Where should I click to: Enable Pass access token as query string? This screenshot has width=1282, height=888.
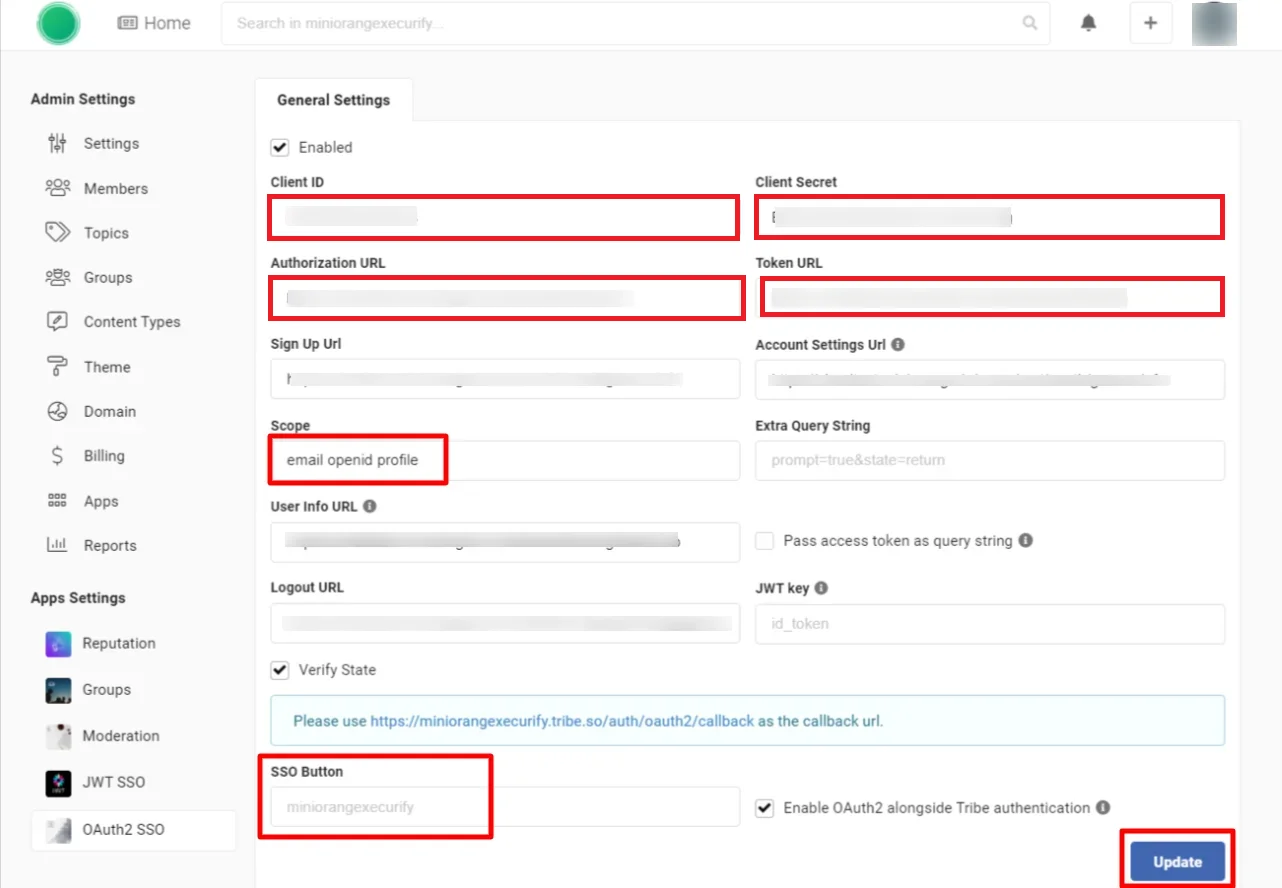click(764, 540)
